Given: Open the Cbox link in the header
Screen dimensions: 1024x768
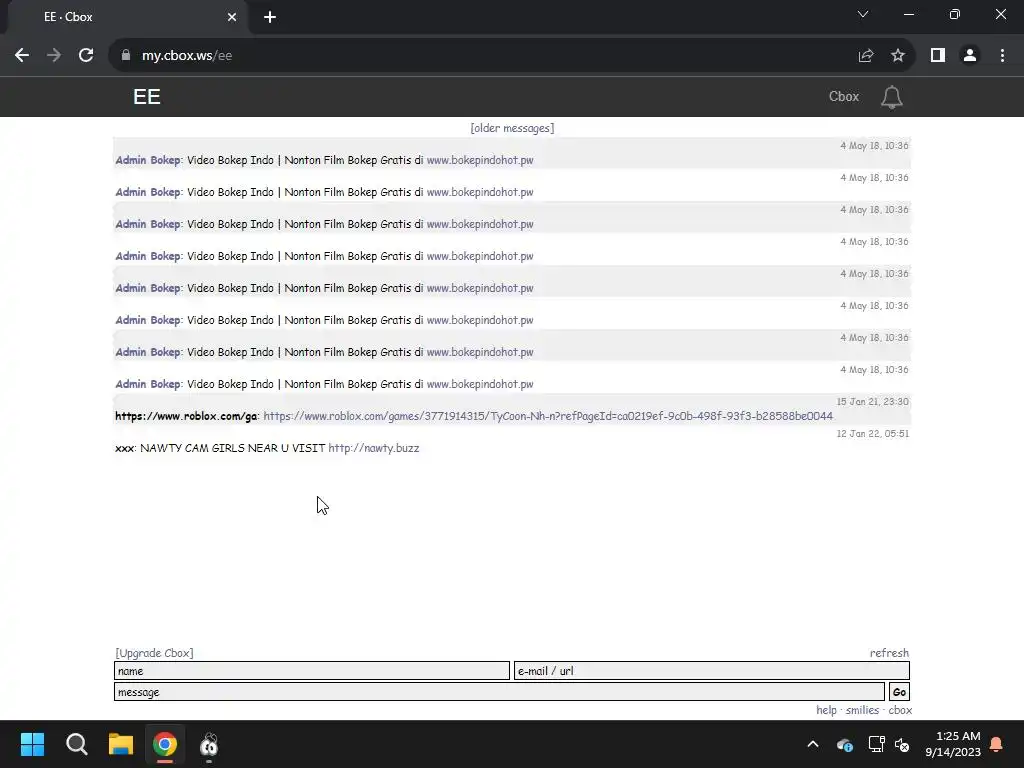Looking at the screenshot, I should 844,97.
